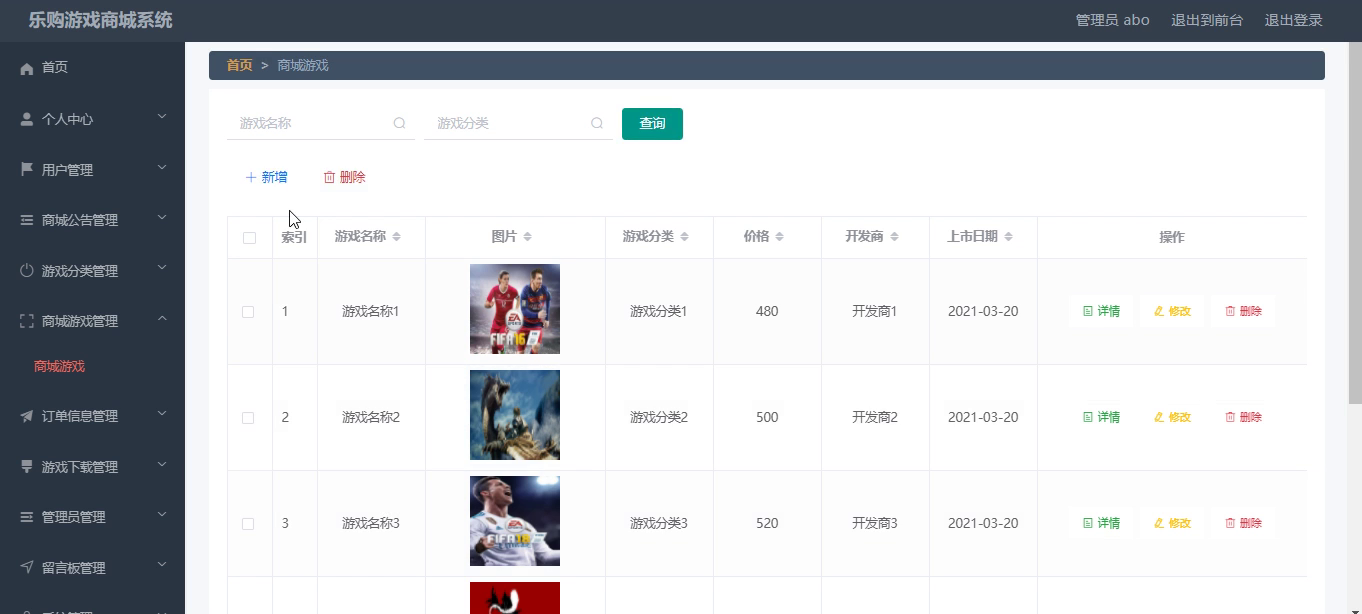This screenshot has height=614, width=1362.
Task: Expand 游戏下载管理 chevron
Action: pyautogui.click(x=162, y=465)
